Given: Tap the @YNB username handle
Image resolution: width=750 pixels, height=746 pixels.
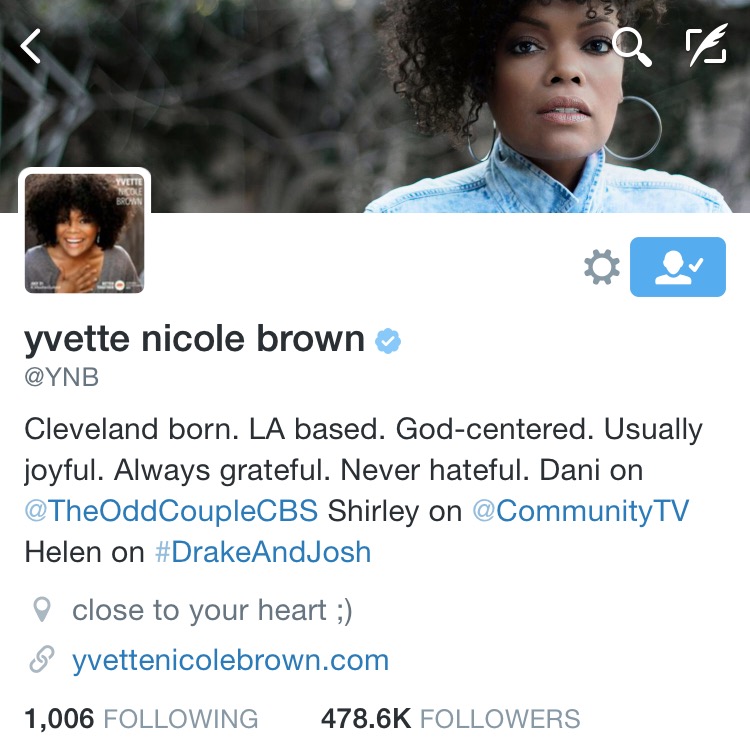Looking at the screenshot, I should (x=61, y=377).
